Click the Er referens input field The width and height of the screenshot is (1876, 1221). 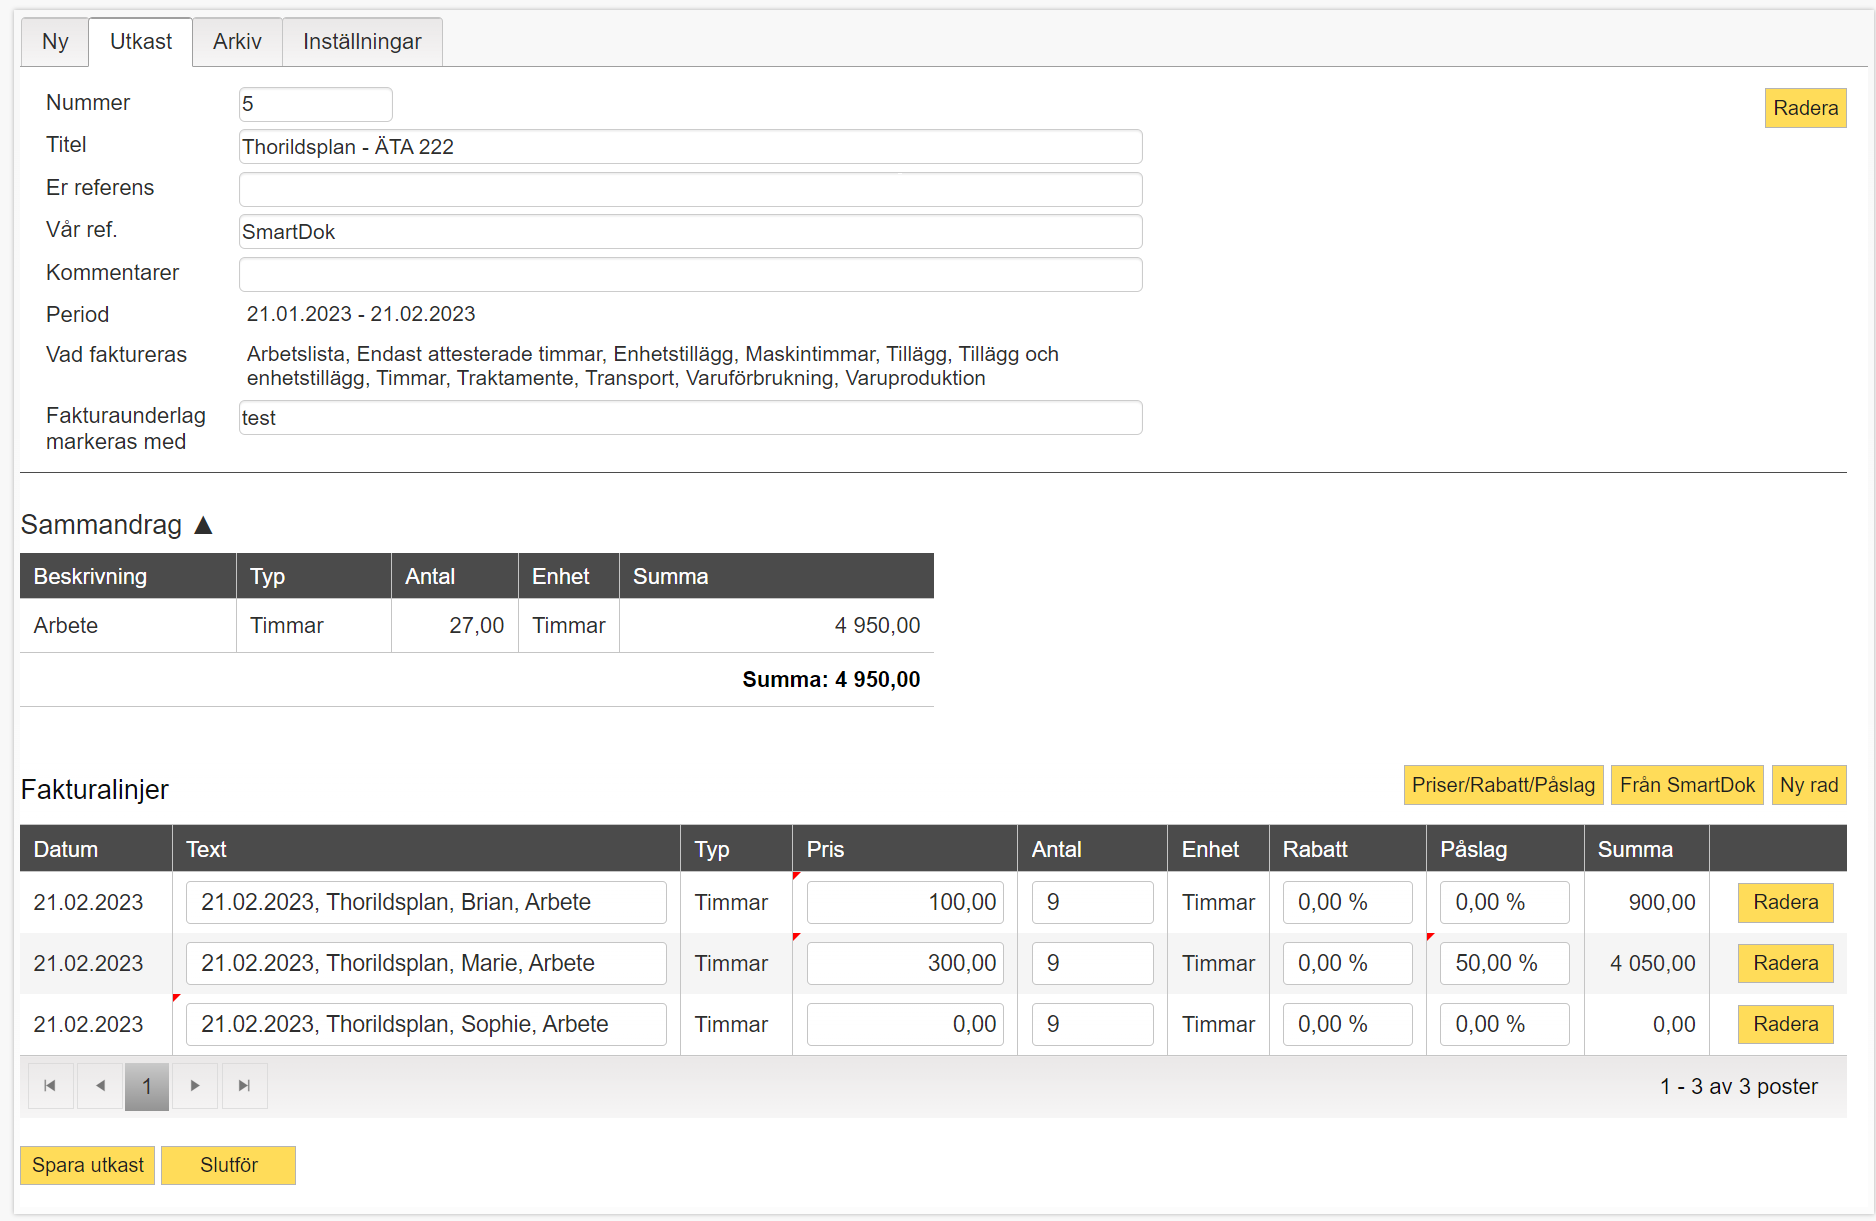[x=690, y=189]
